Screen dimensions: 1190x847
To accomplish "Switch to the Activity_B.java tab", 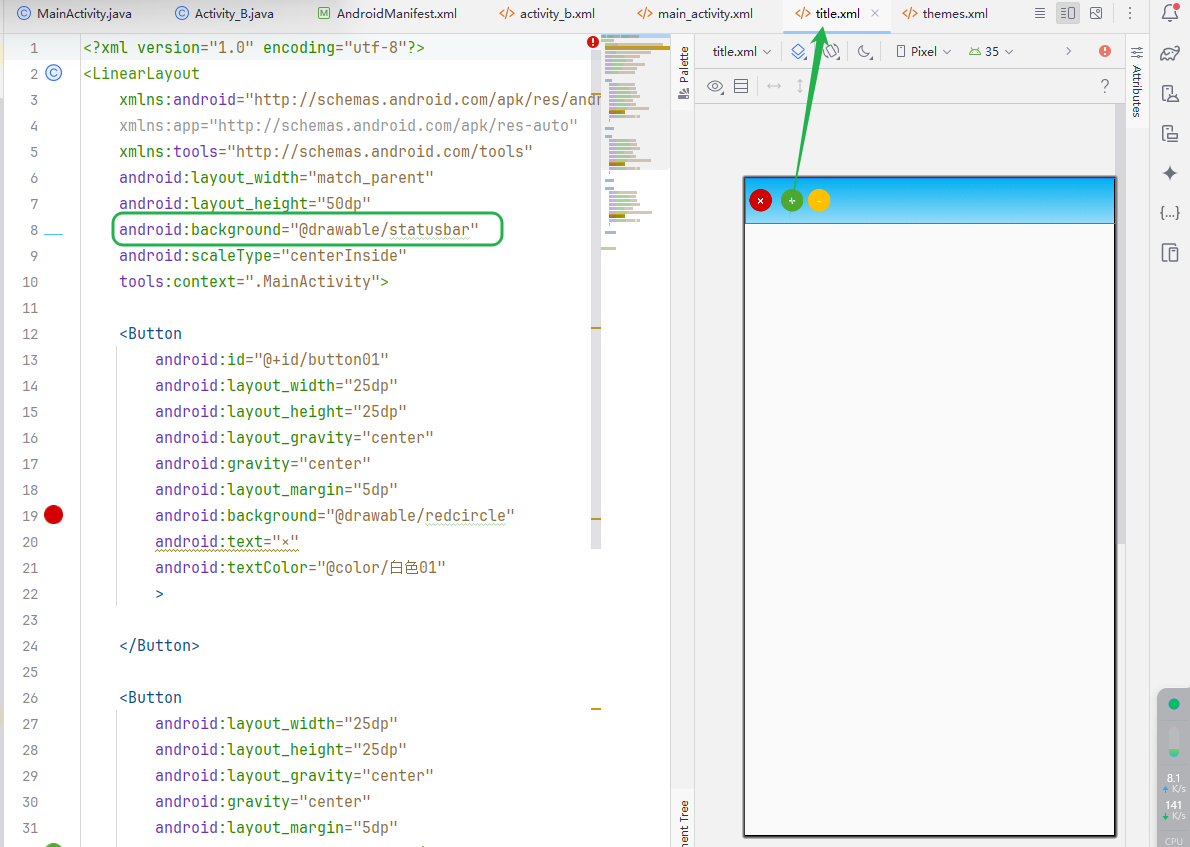I will [x=224, y=14].
